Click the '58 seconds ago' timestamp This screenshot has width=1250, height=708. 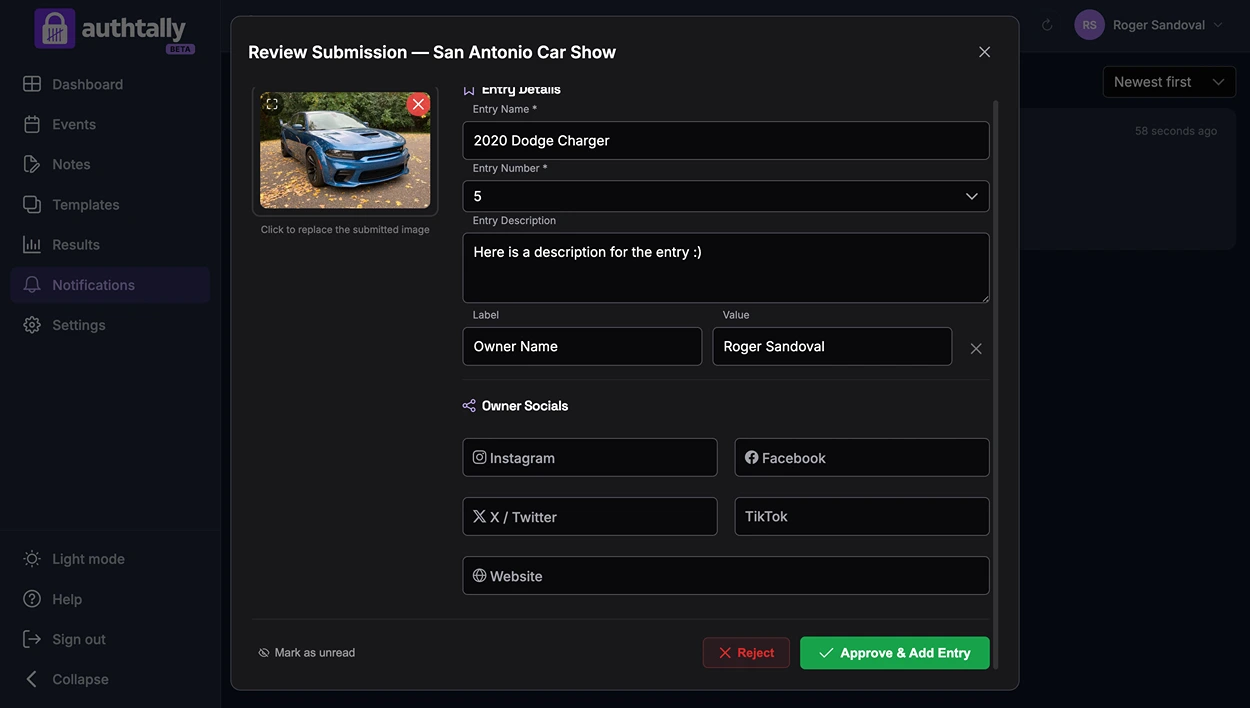pyautogui.click(x=1176, y=131)
